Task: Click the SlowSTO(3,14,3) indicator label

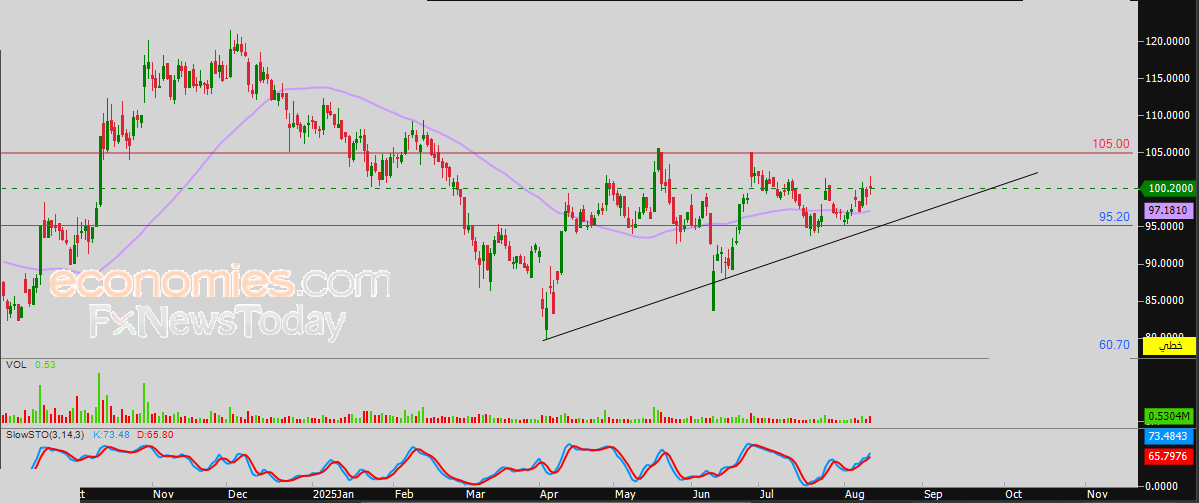Action: coord(46,434)
